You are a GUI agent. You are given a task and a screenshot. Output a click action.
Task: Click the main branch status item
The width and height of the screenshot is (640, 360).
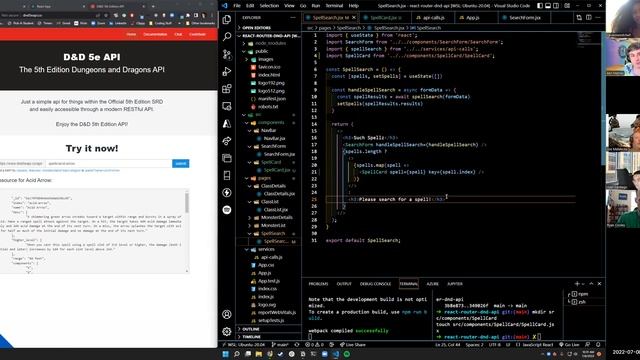click(x=280, y=344)
